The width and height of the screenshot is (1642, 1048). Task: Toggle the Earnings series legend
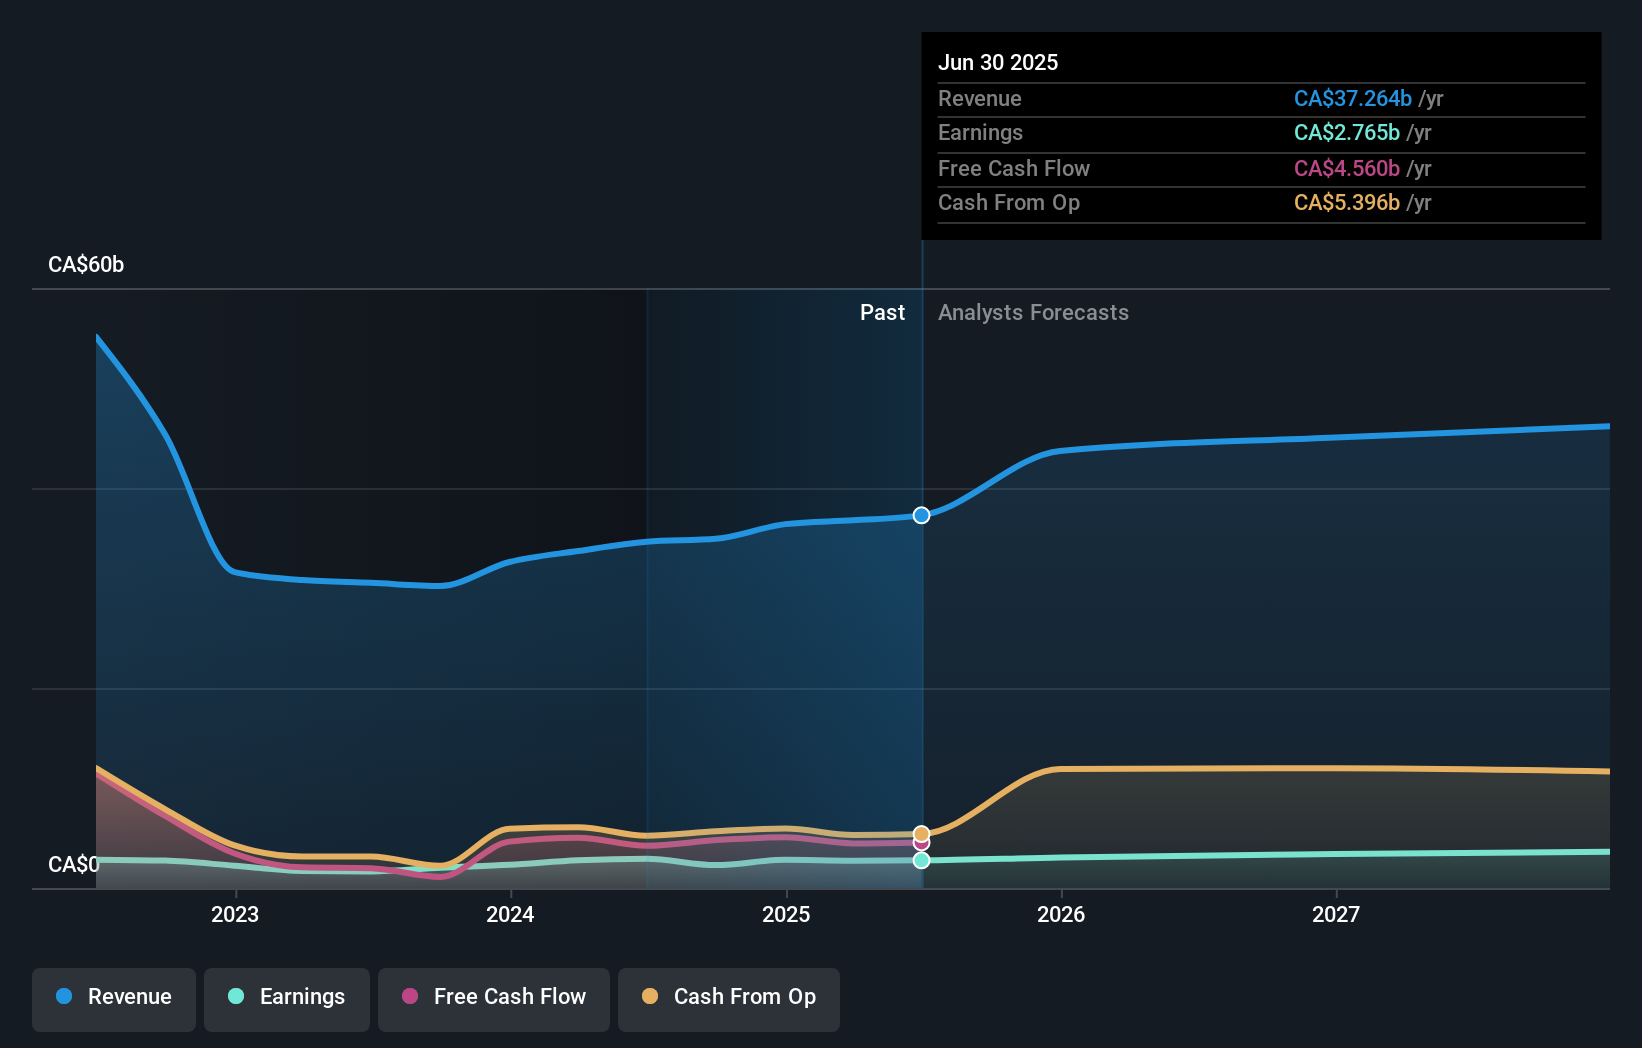click(287, 999)
